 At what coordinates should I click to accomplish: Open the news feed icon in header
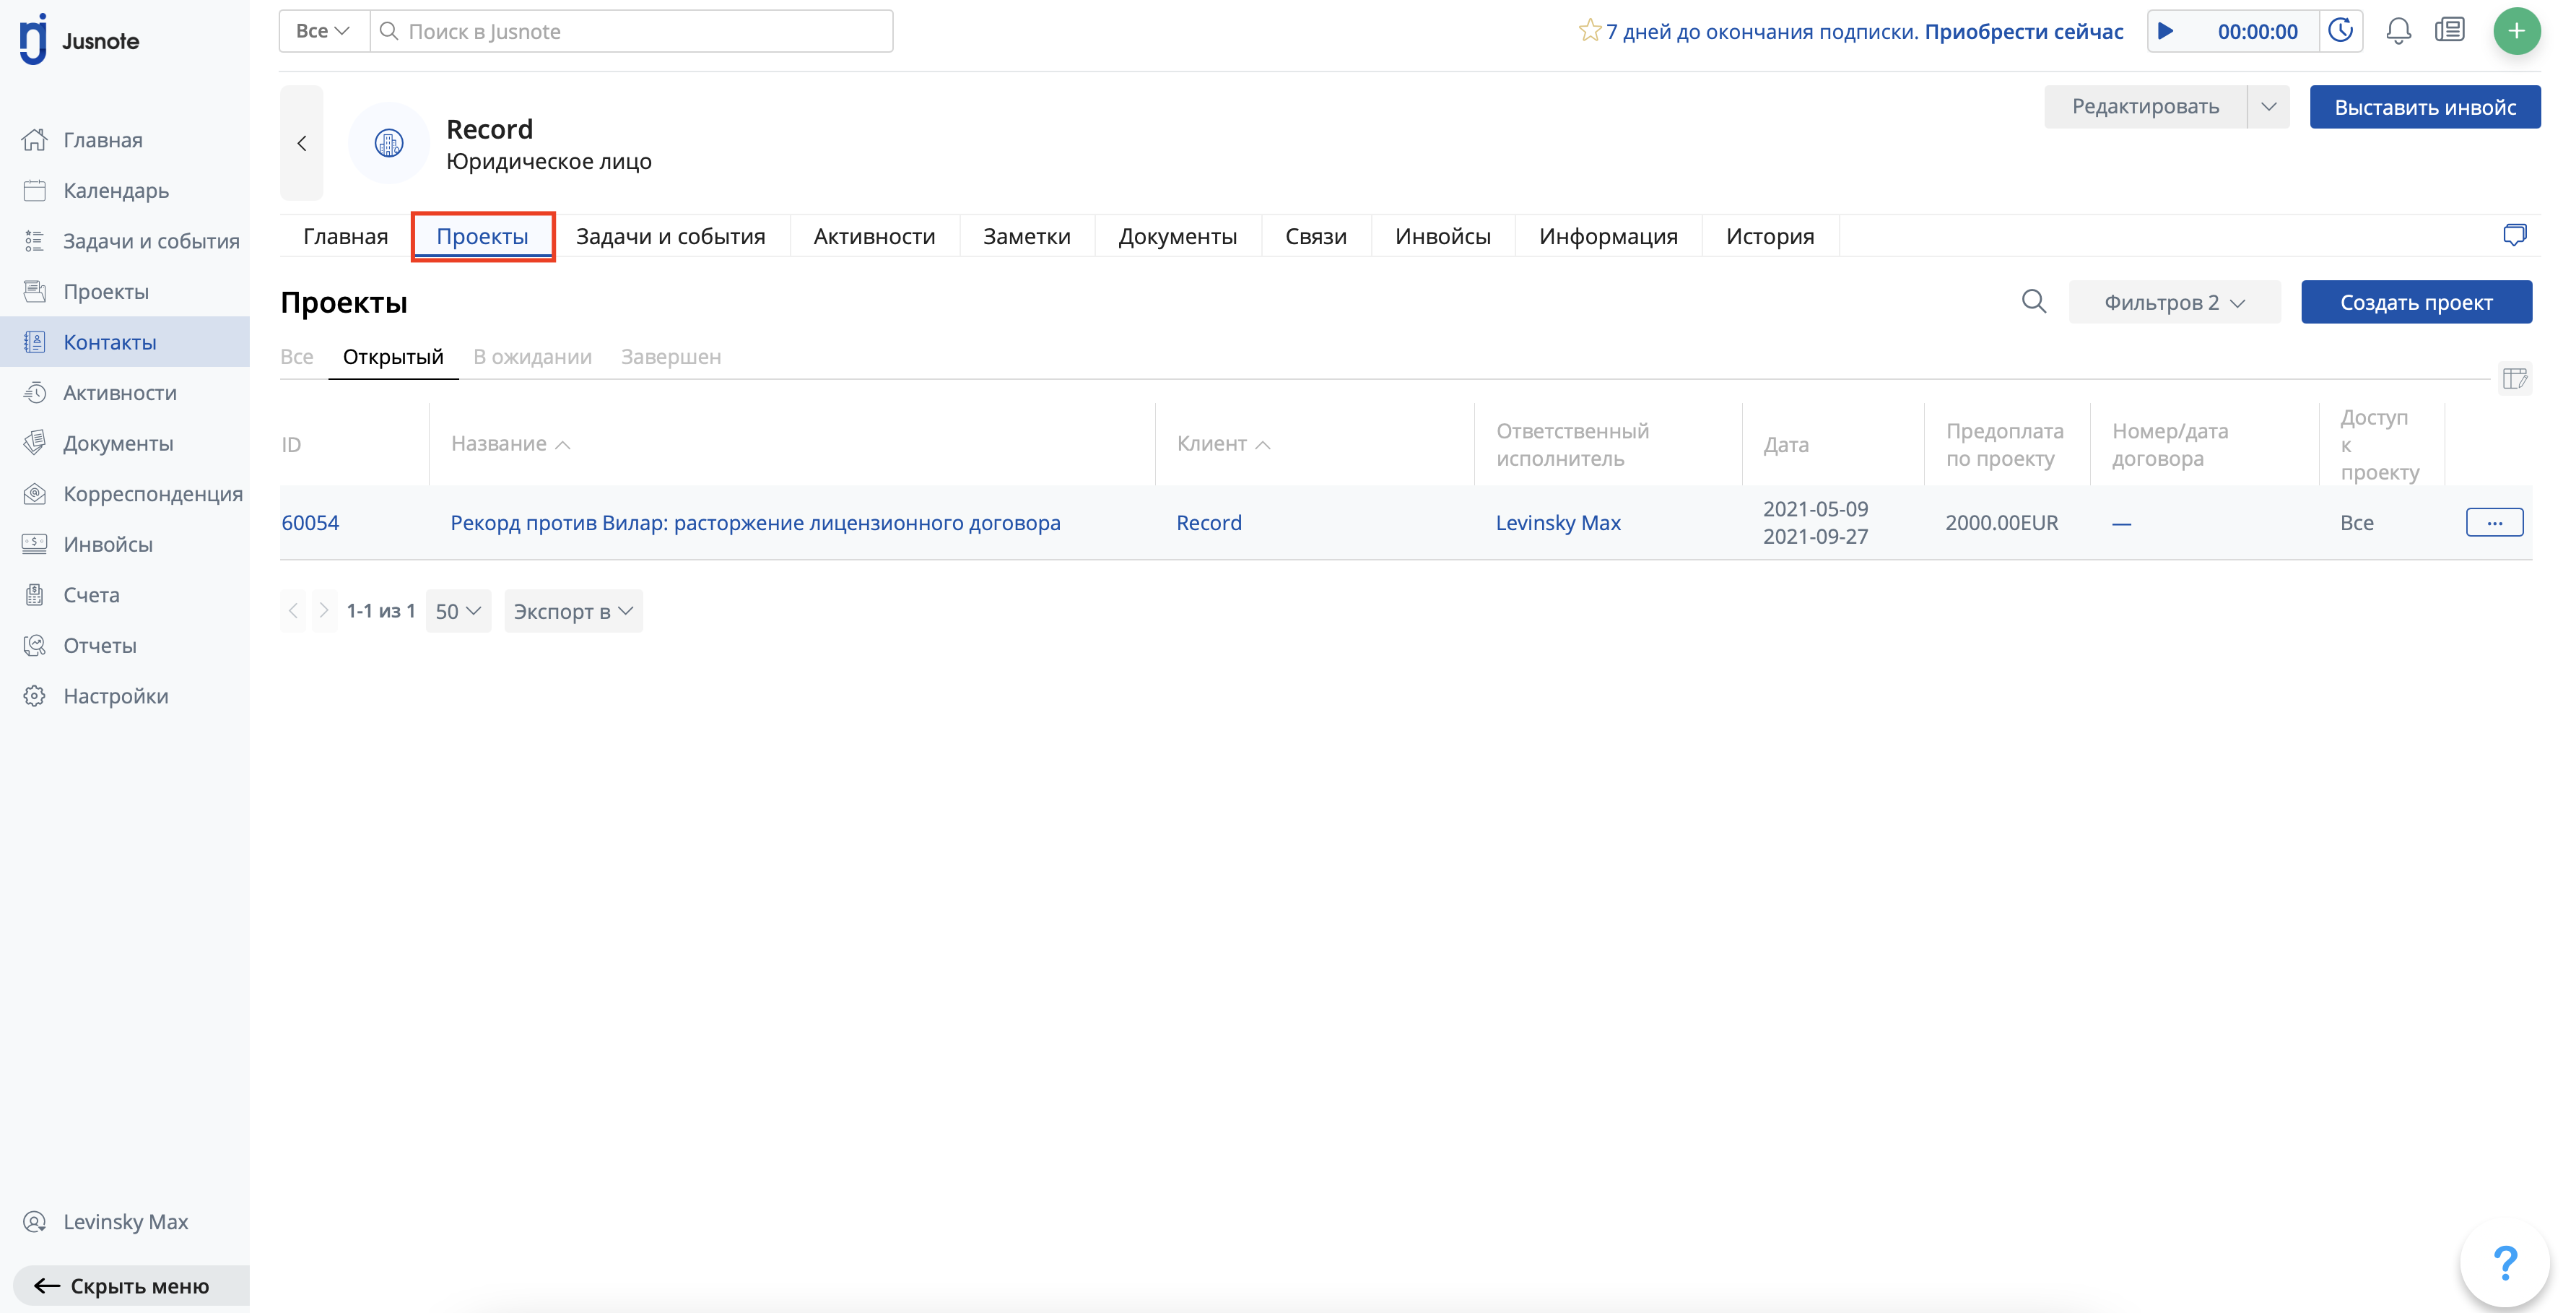2449,31
